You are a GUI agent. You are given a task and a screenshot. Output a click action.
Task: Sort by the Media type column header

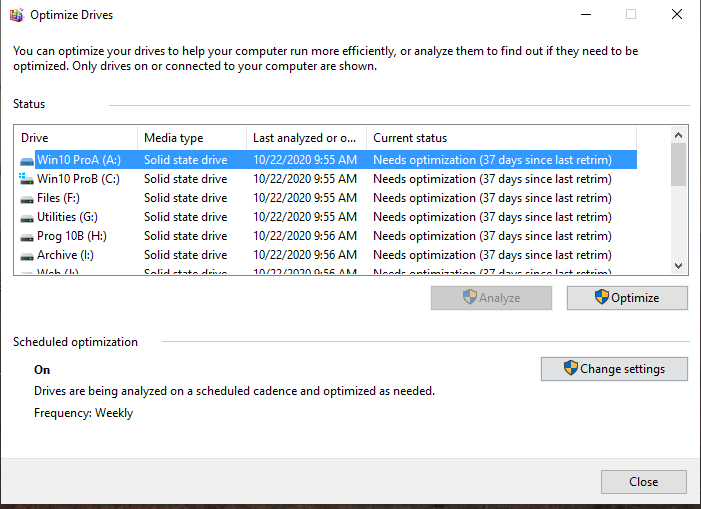click(191, 138)
